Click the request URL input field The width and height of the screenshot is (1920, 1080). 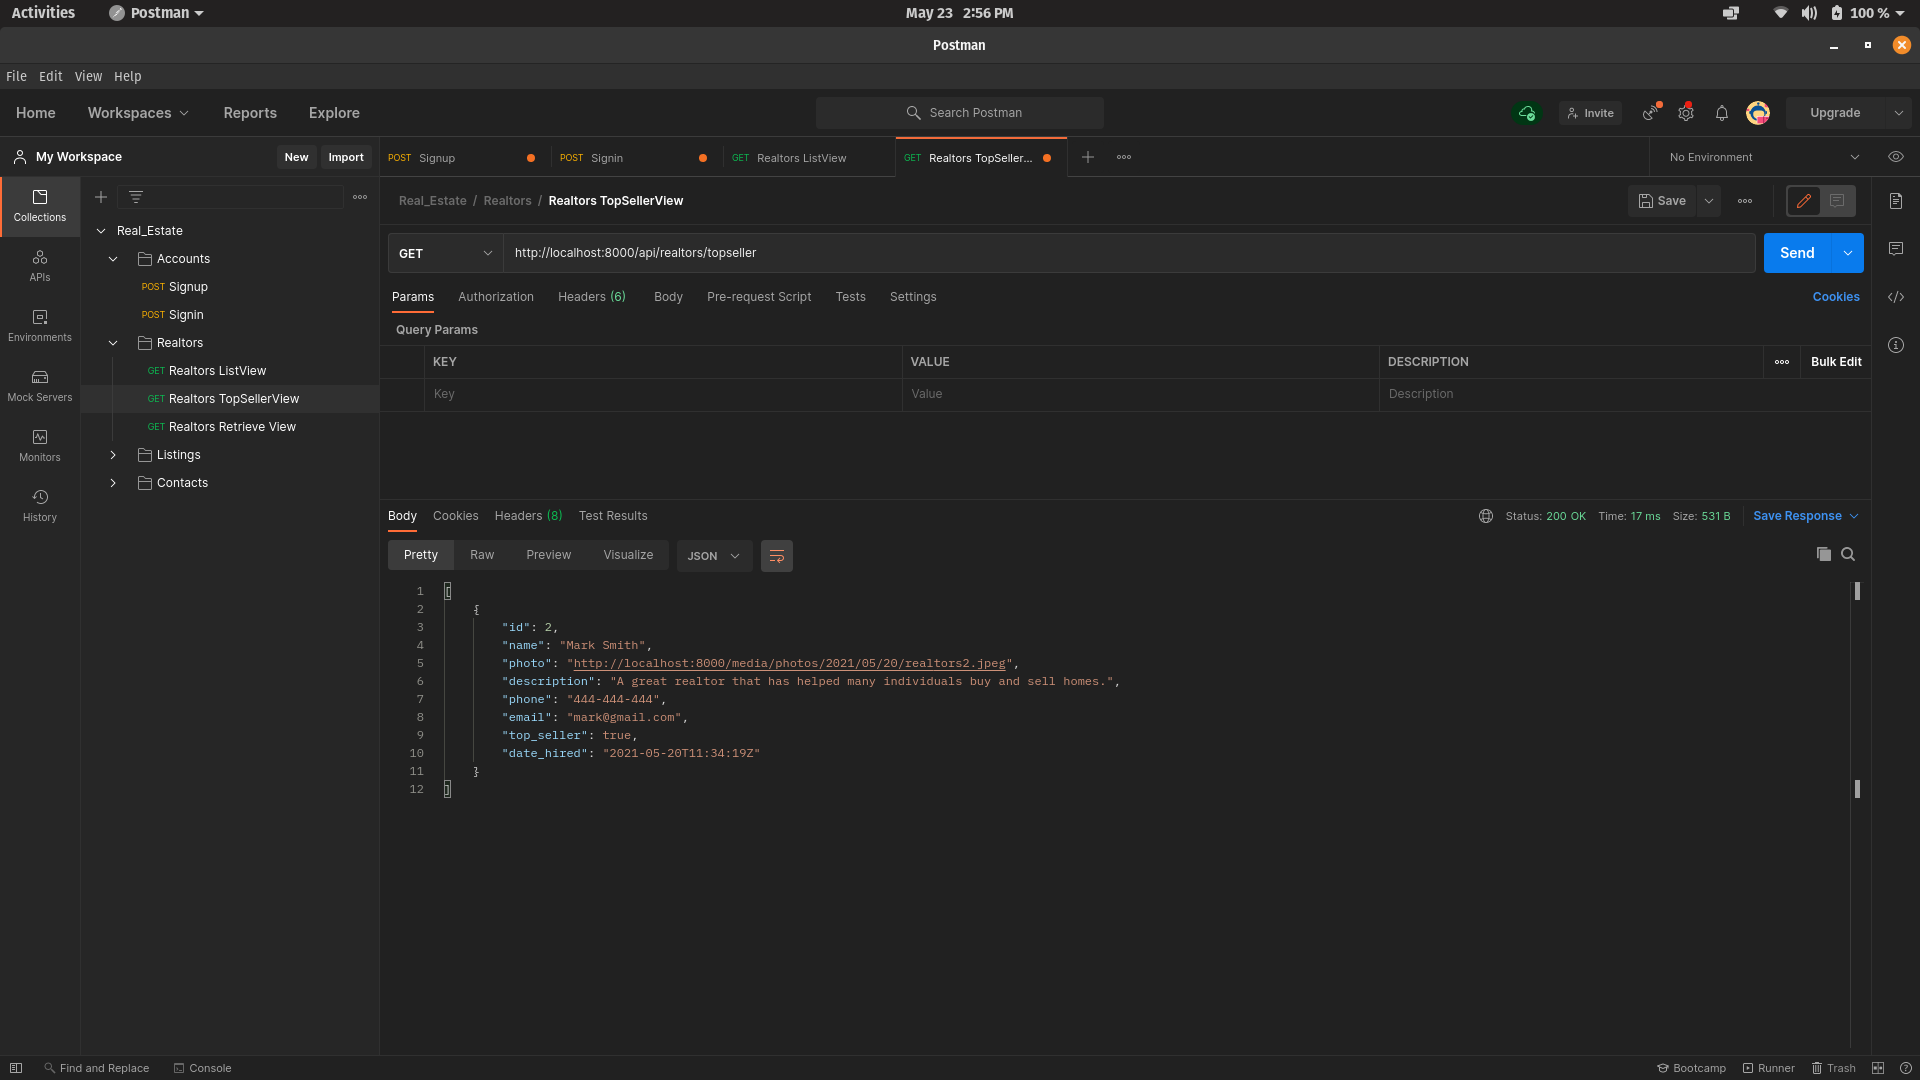(1128, 253)
